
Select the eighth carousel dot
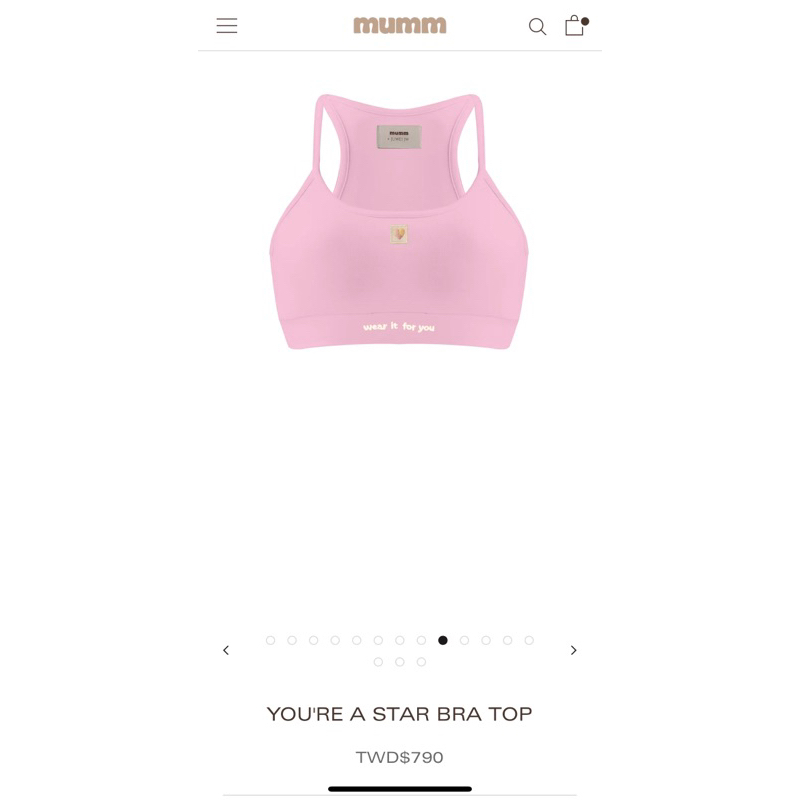coord(421,640)
